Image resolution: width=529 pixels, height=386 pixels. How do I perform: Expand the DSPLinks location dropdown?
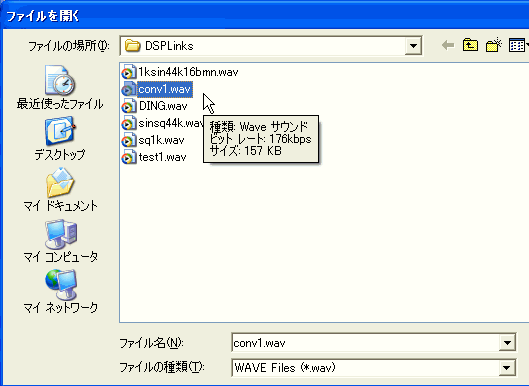(413, 46)
